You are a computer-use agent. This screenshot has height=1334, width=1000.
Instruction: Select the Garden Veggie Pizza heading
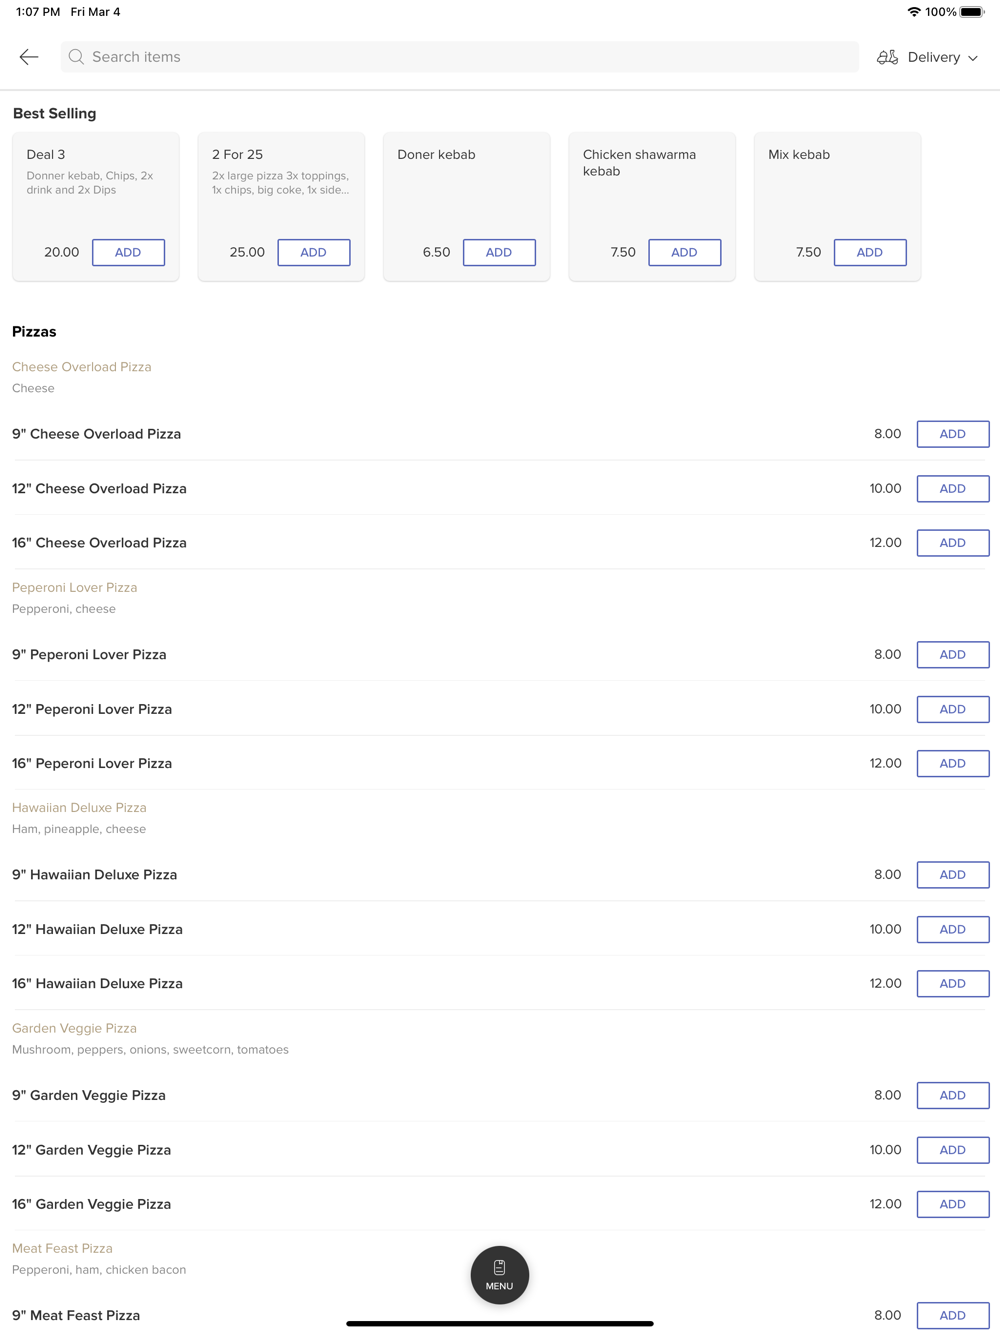(74, 1028)
